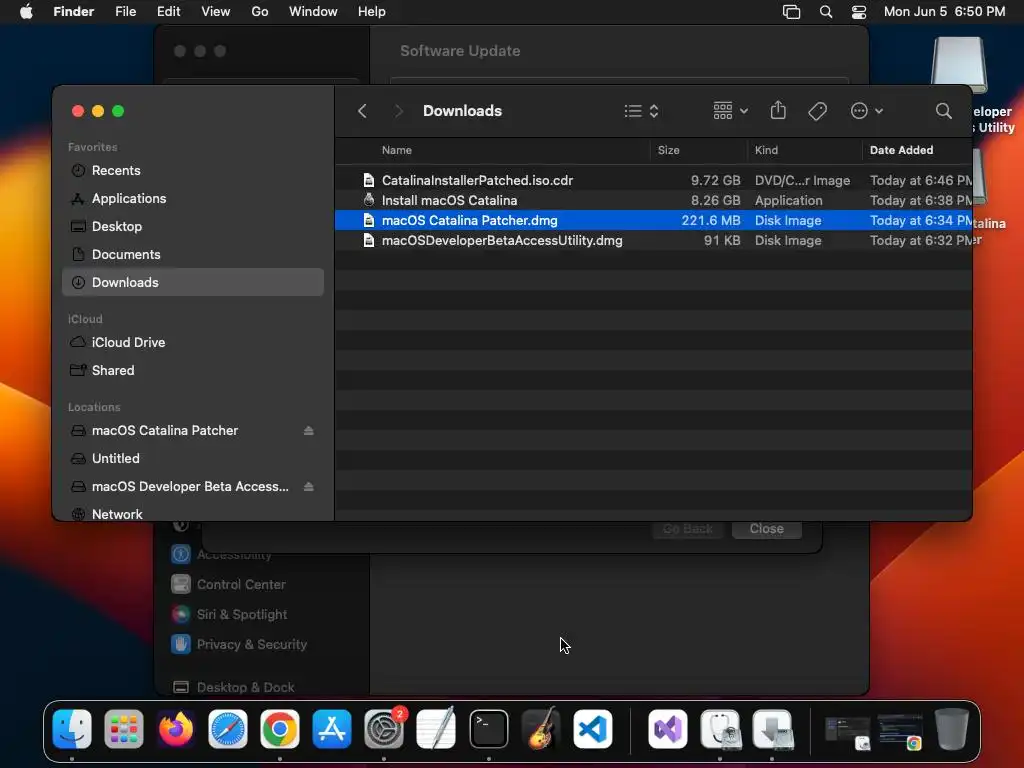Open iCloud Drive in sidebar
This screenshot has height=768, width=1024.
193,342
